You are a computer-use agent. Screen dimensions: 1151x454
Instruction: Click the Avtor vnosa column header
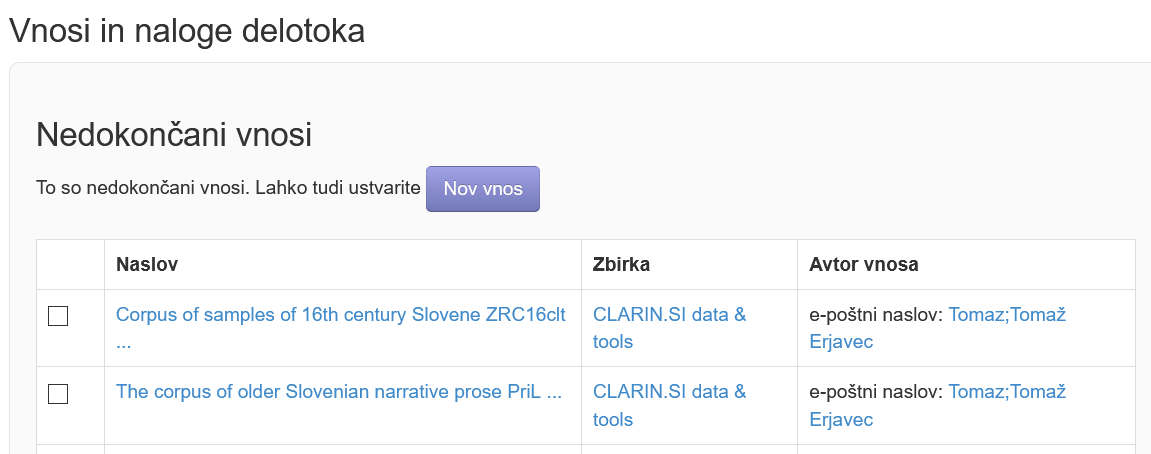(x=864, y=264)
